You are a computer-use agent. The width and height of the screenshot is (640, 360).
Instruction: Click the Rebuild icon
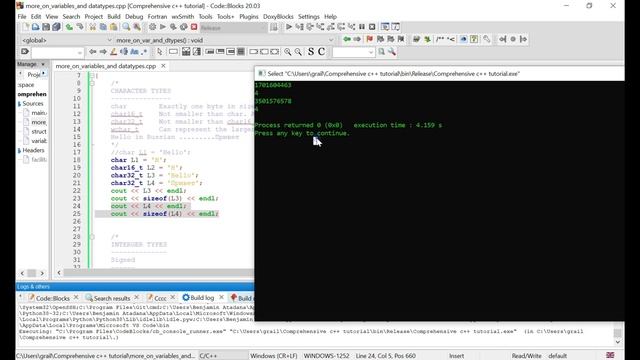[184, 27]
